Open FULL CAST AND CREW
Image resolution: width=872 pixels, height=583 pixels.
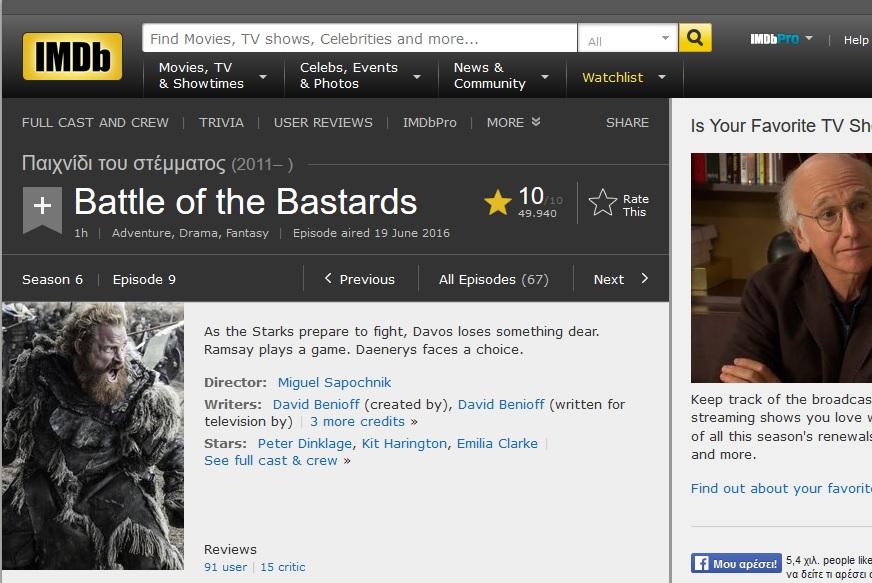(x=95, y=122)
